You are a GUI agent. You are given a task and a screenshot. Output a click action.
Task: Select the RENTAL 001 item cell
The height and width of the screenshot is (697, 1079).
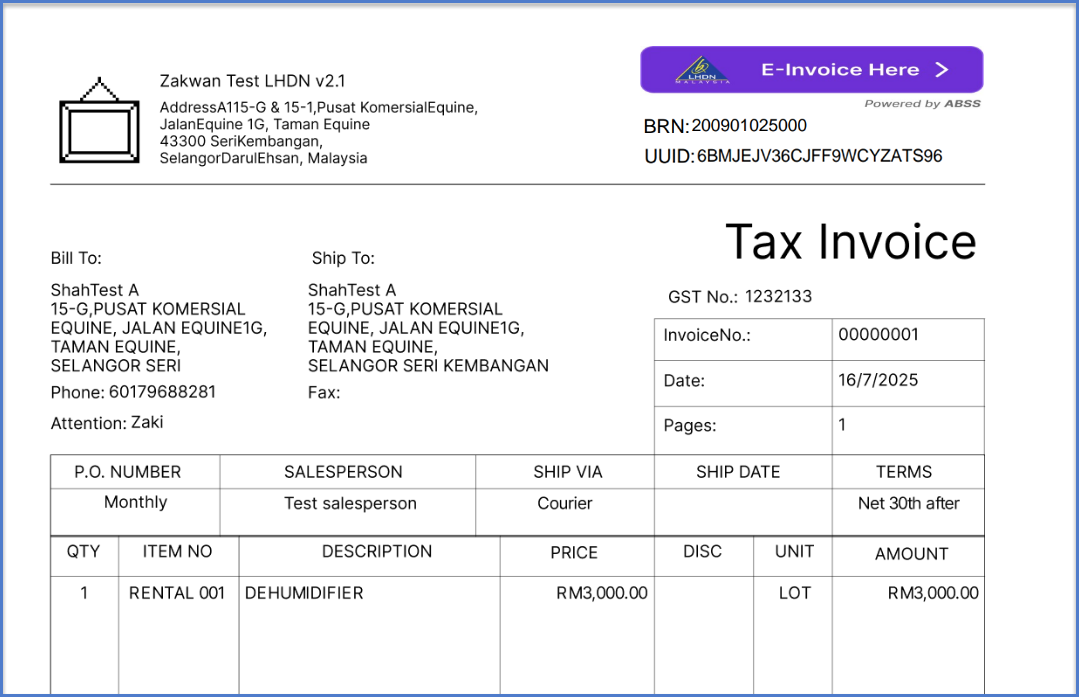click(177, 593)
